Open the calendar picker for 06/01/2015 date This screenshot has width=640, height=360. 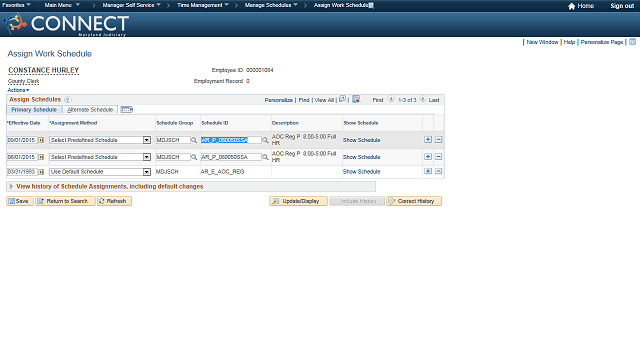[x=41, y=157]
